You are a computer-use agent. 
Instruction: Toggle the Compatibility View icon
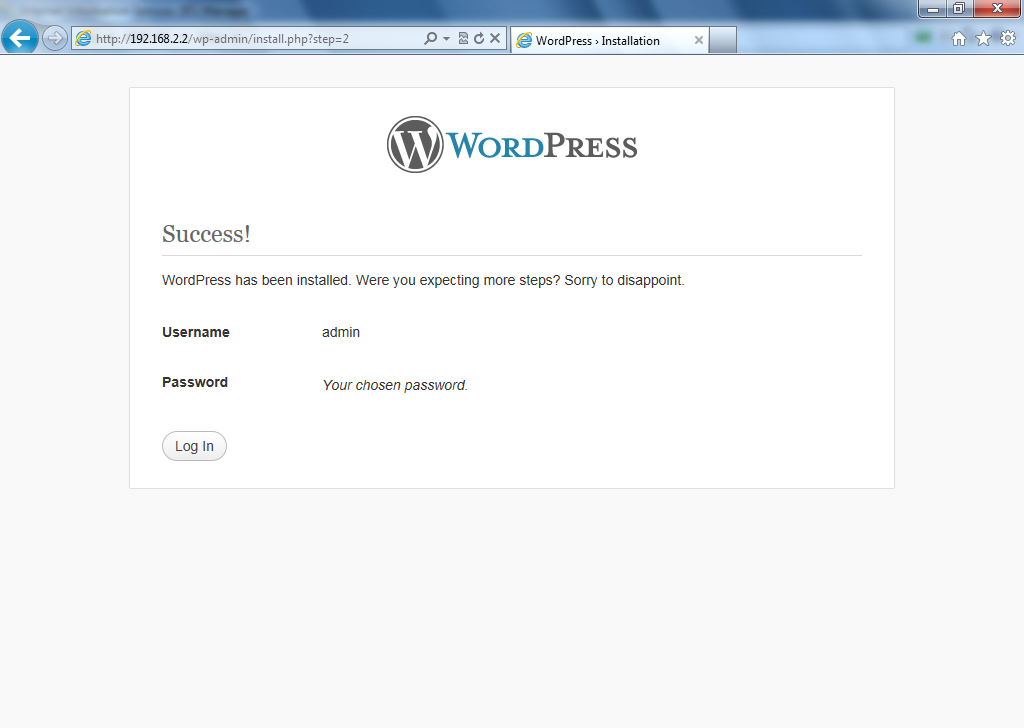click(463, 39)
